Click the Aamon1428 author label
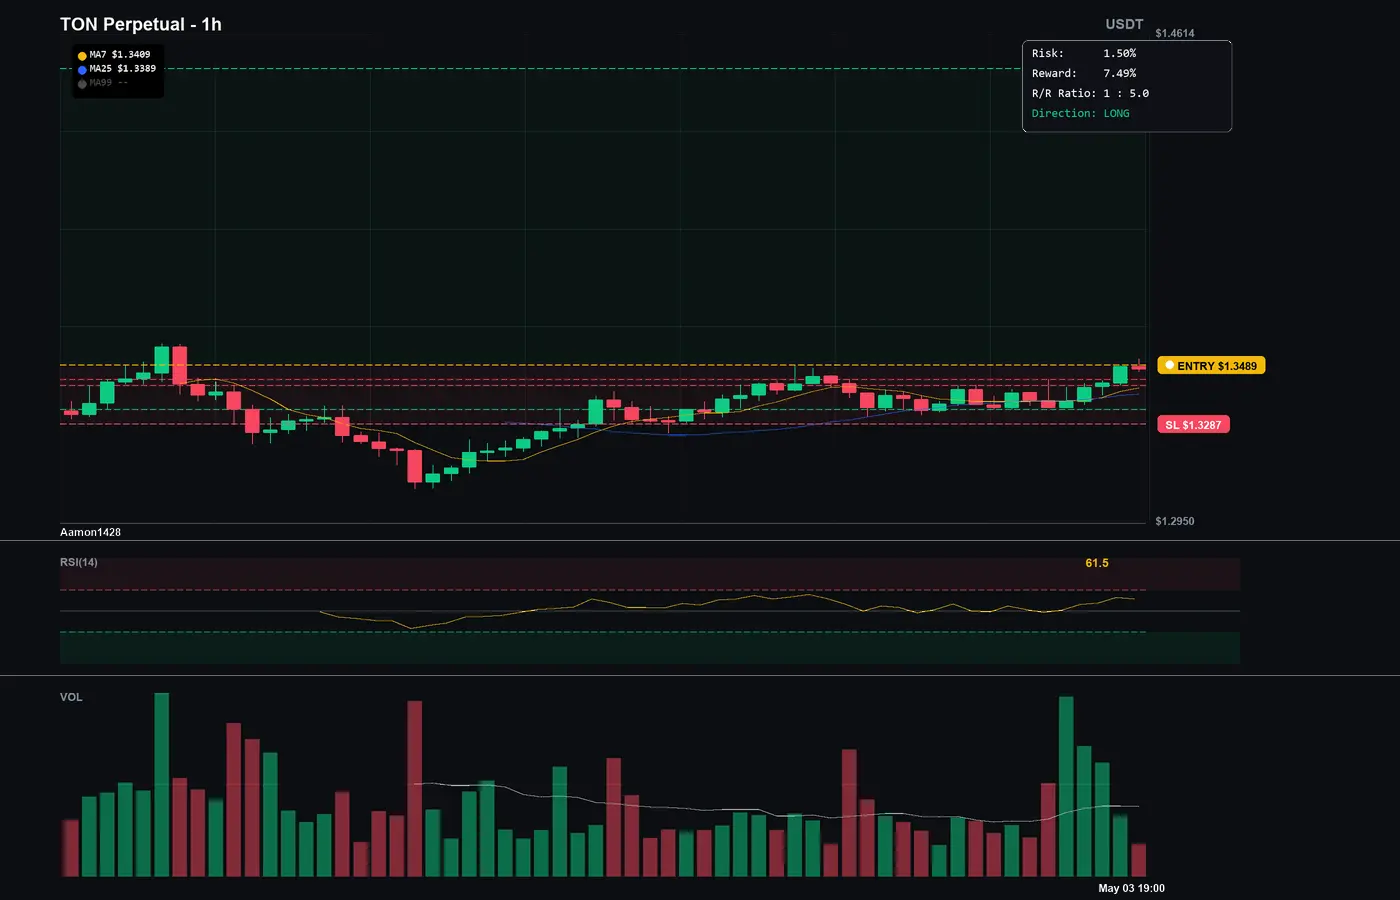This screenshot has height=900, width=1400. 90,532
